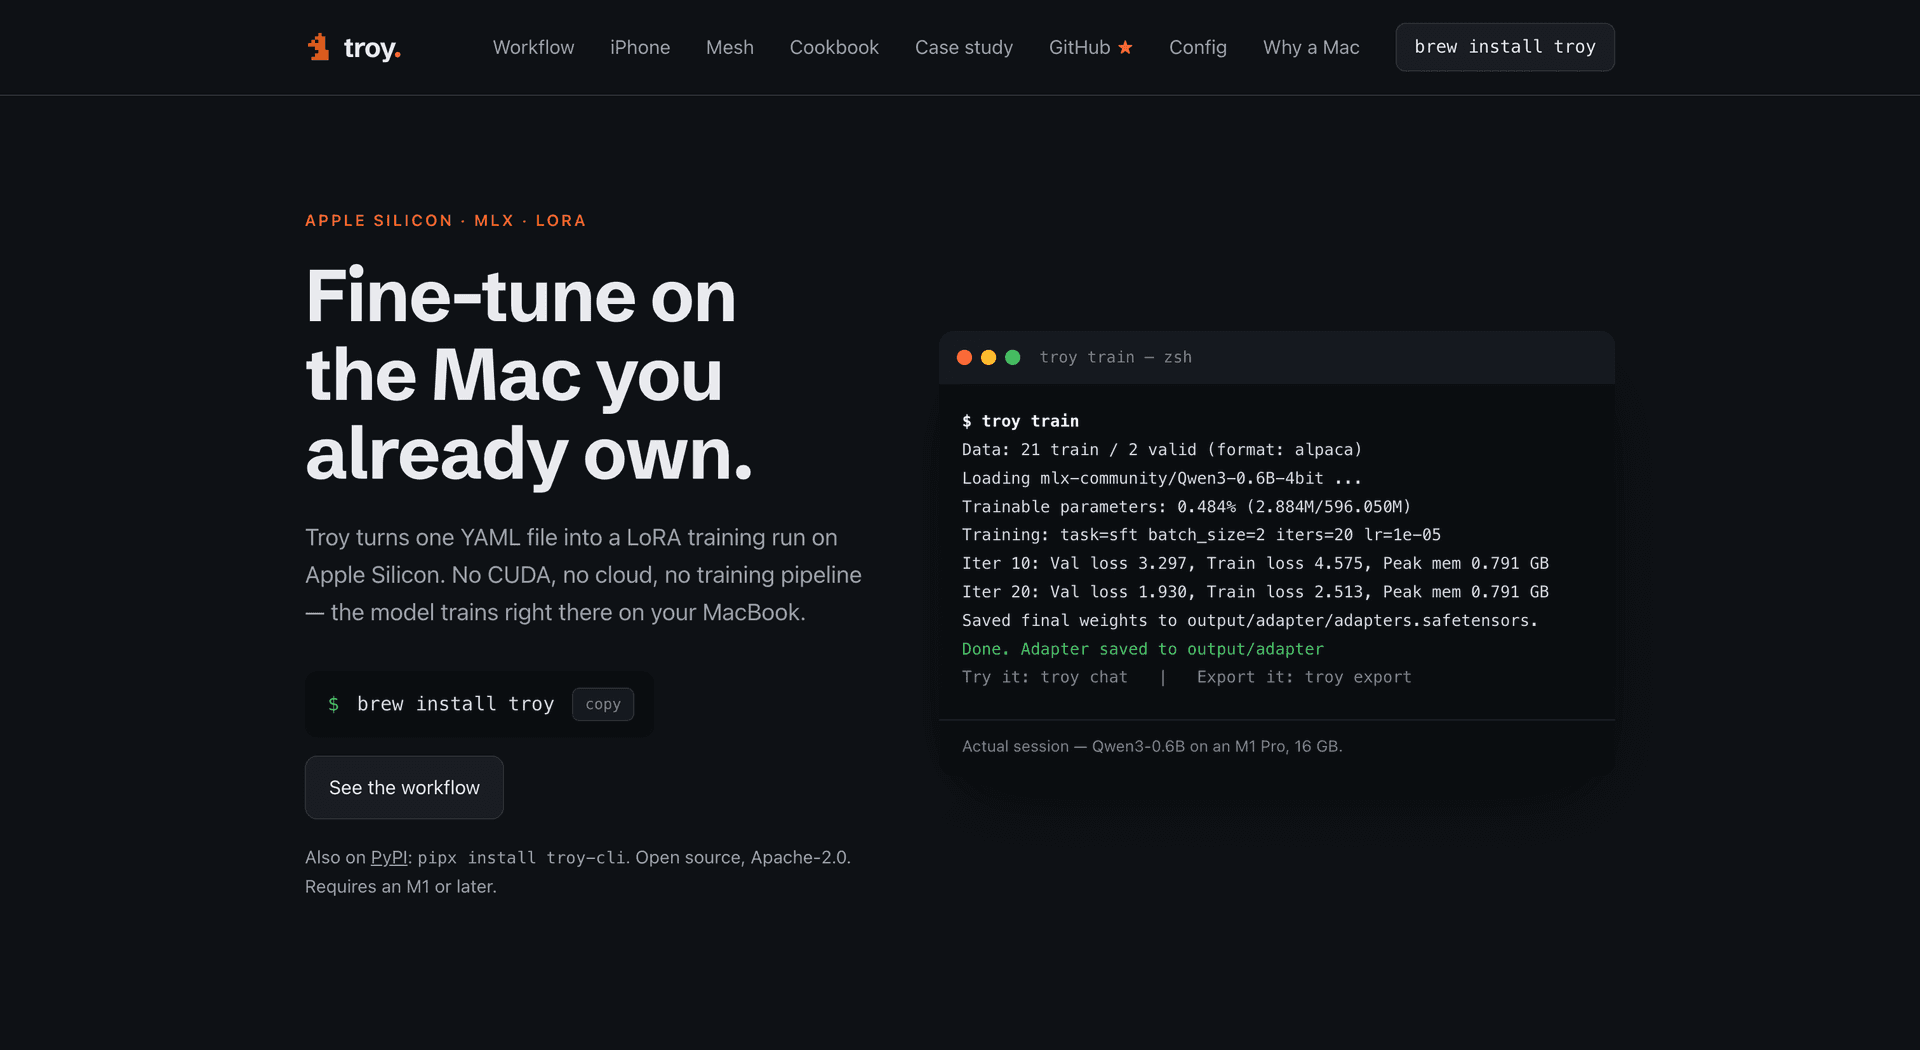This screenshot has width=1920, height=1050.
Task: Click the 'Iter 10: Val loss 3.297' line
Action: pos(1255,563)
